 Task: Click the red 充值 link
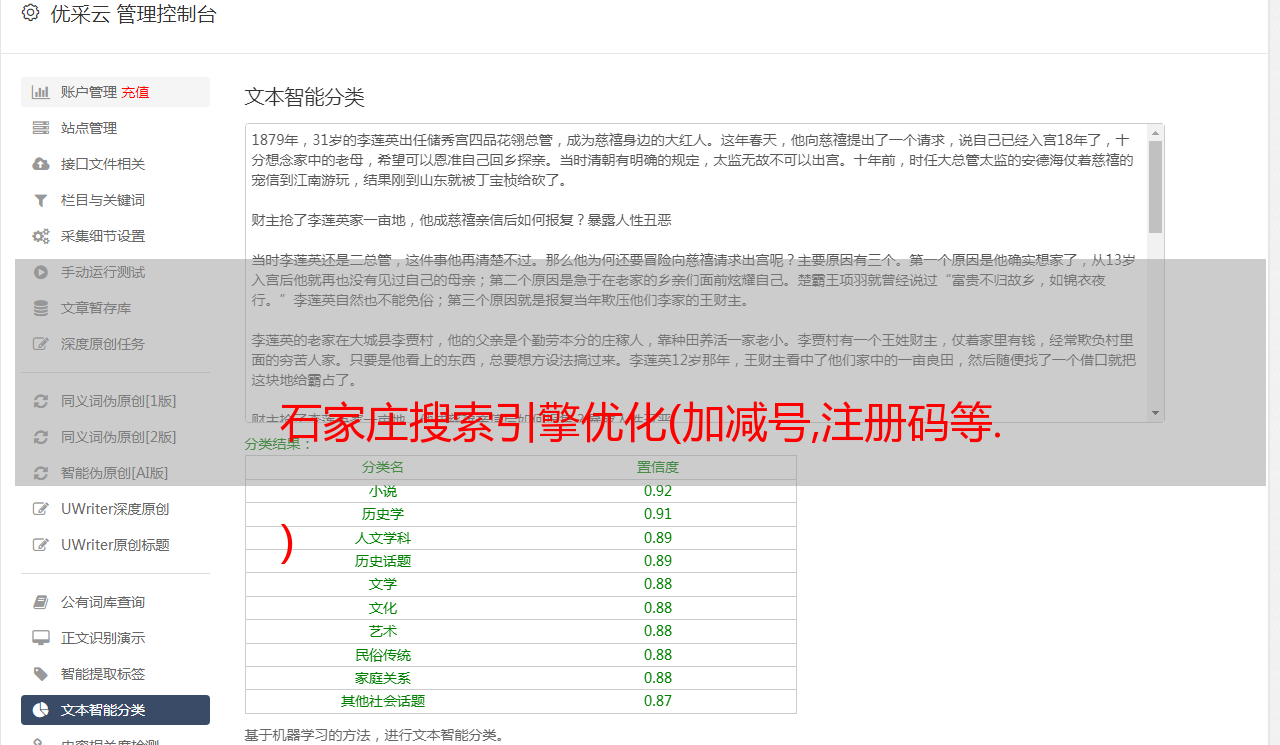coord(135,92)
